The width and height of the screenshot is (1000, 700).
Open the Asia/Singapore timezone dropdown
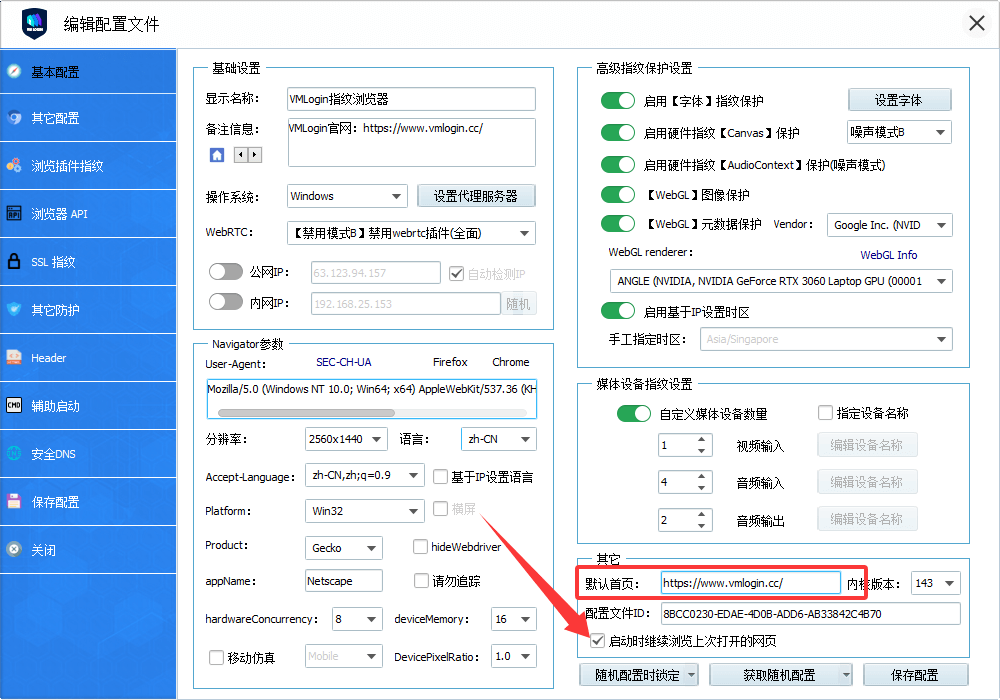(x=826, y=338)
